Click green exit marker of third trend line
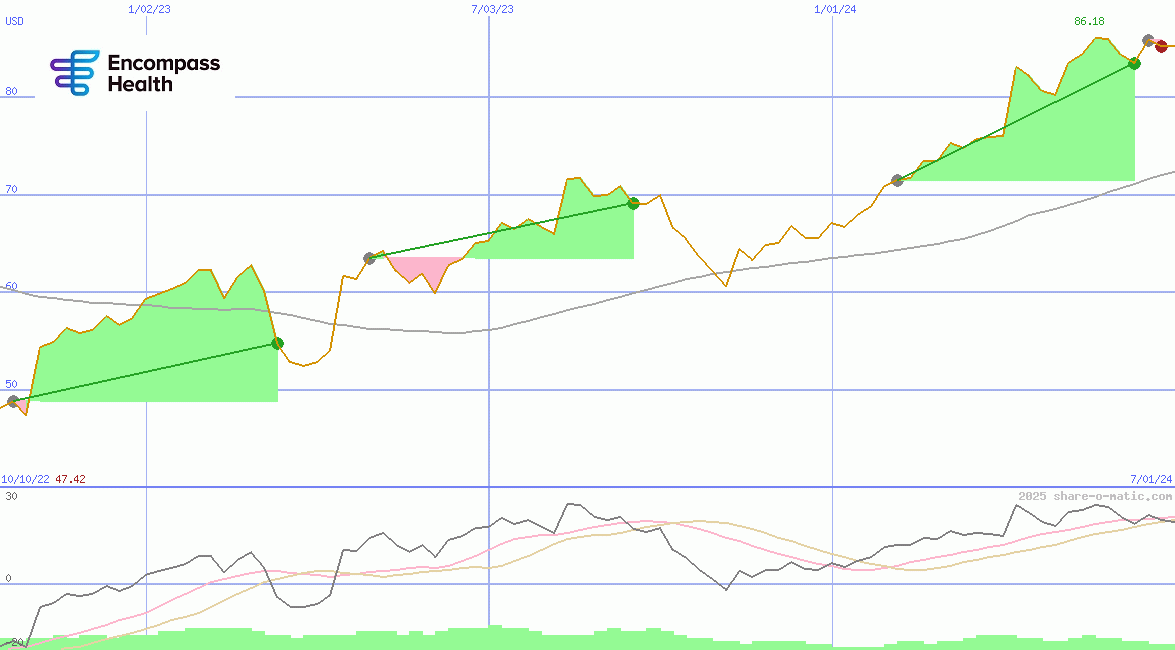This screenshot has height=650, width=1175. [1134, 63]
